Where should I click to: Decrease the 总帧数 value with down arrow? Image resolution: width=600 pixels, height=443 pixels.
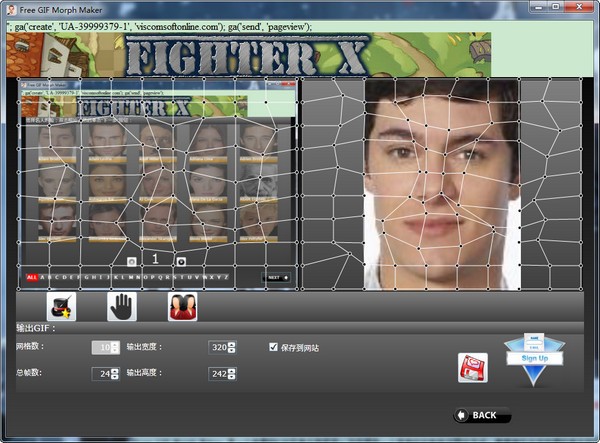click(115, 377)
